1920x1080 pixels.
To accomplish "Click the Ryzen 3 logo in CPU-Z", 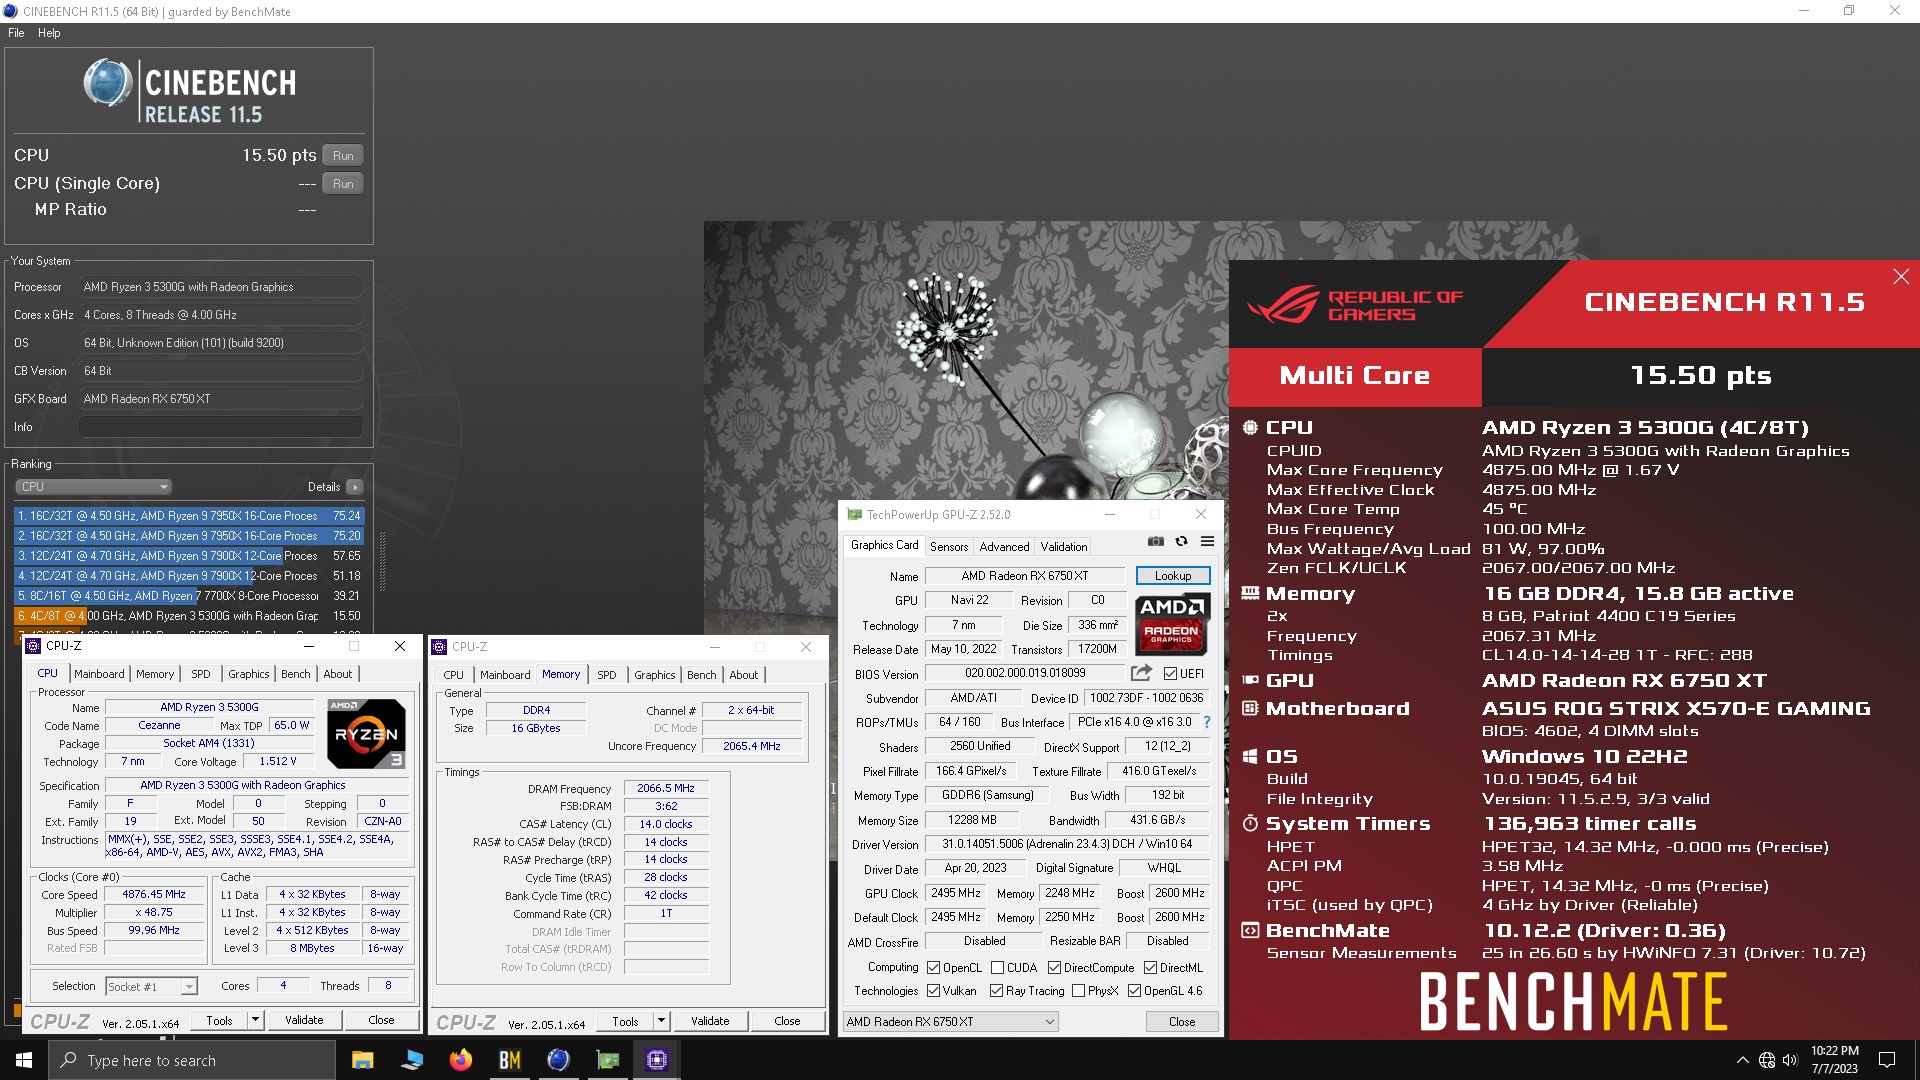I will (366, 734).
